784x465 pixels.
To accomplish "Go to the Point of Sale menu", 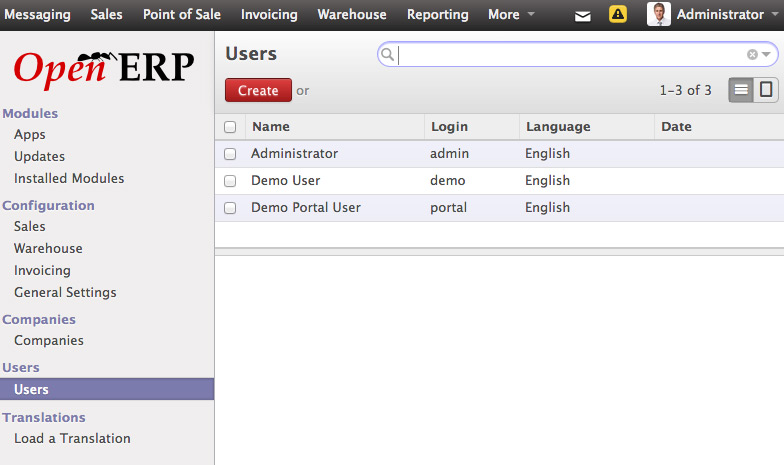I will pyautogui.click(x=182, y=15).
